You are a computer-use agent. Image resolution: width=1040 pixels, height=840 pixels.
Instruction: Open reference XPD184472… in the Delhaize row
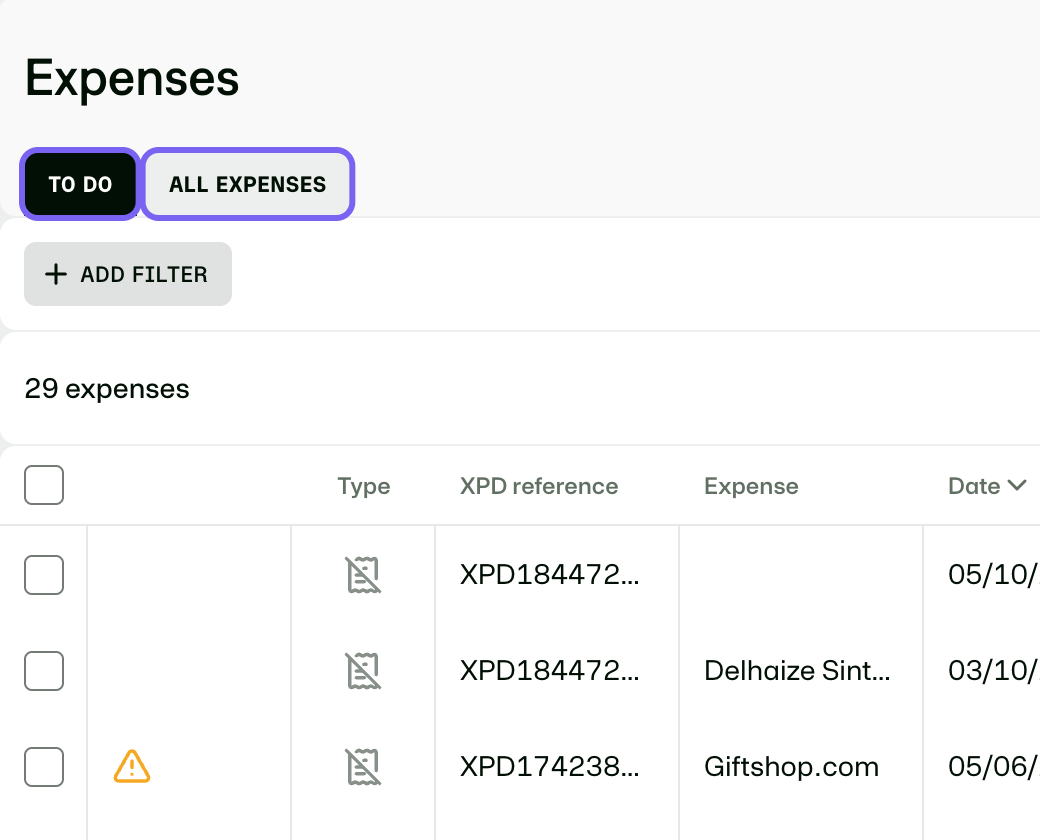(549, 671)
